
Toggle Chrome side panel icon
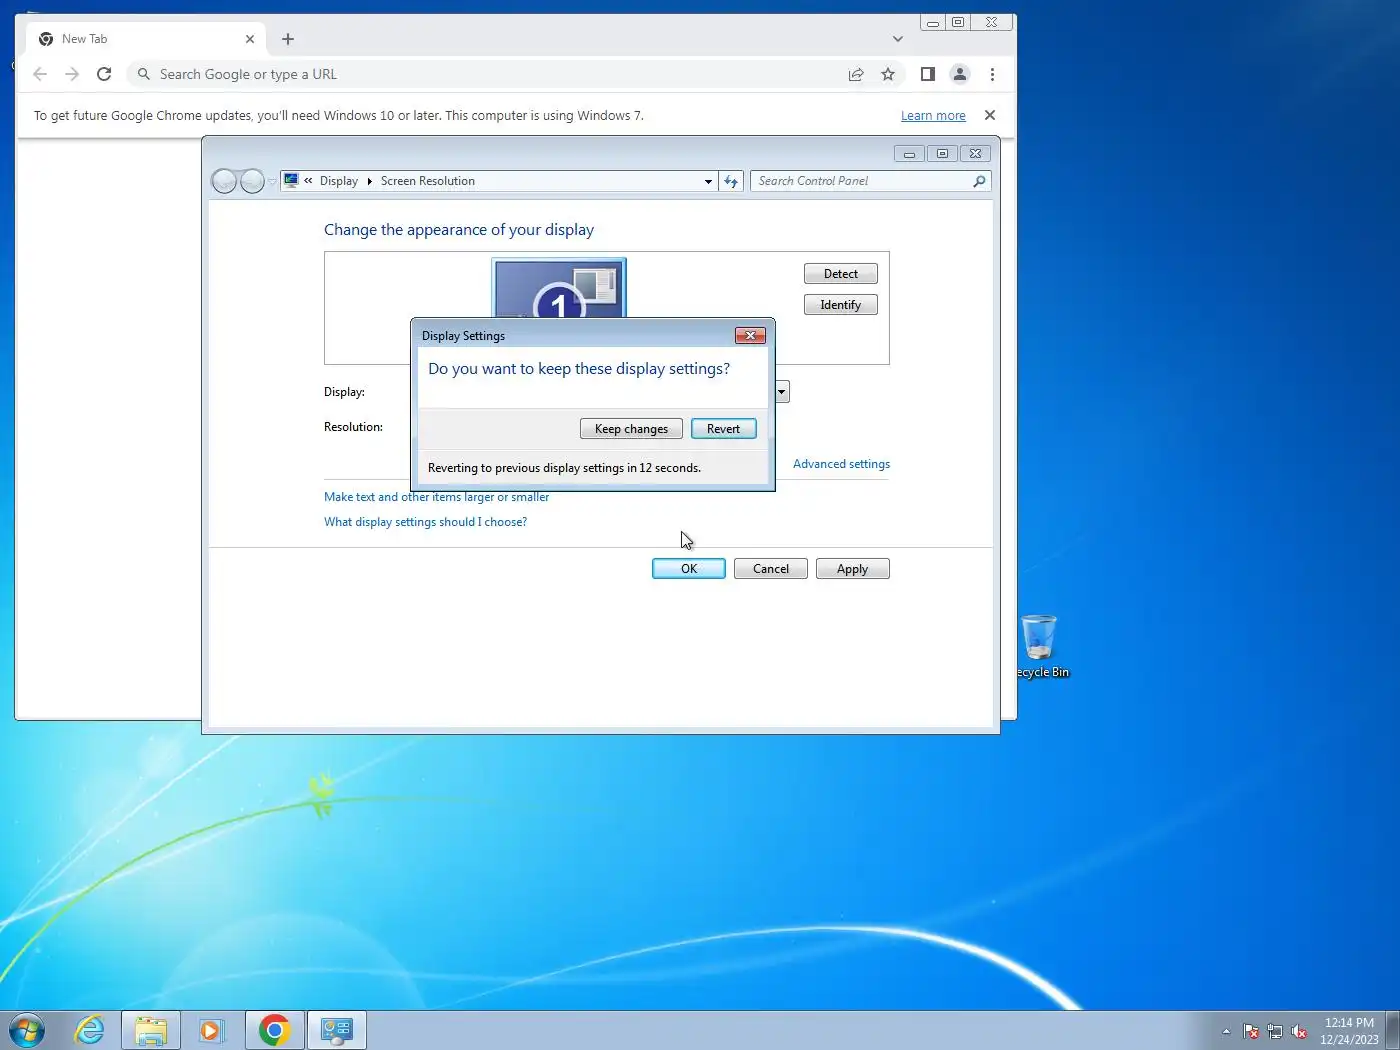coord(928,74)
